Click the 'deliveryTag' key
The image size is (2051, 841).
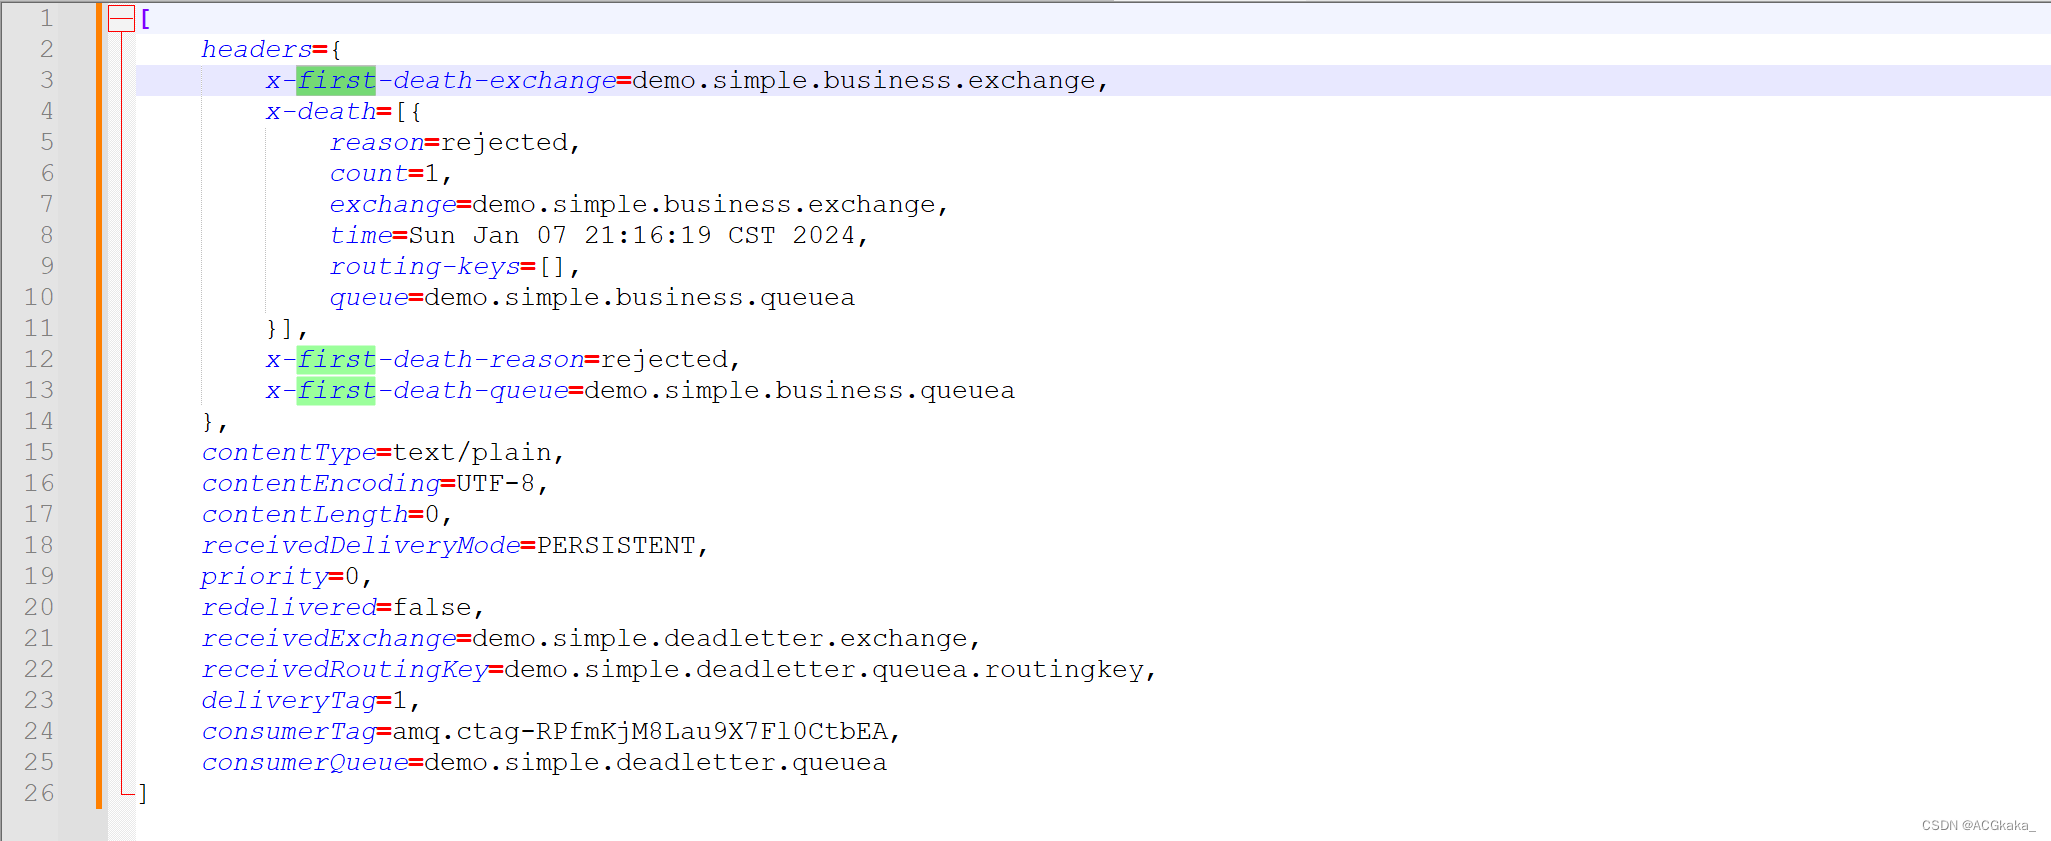[289, 700]
